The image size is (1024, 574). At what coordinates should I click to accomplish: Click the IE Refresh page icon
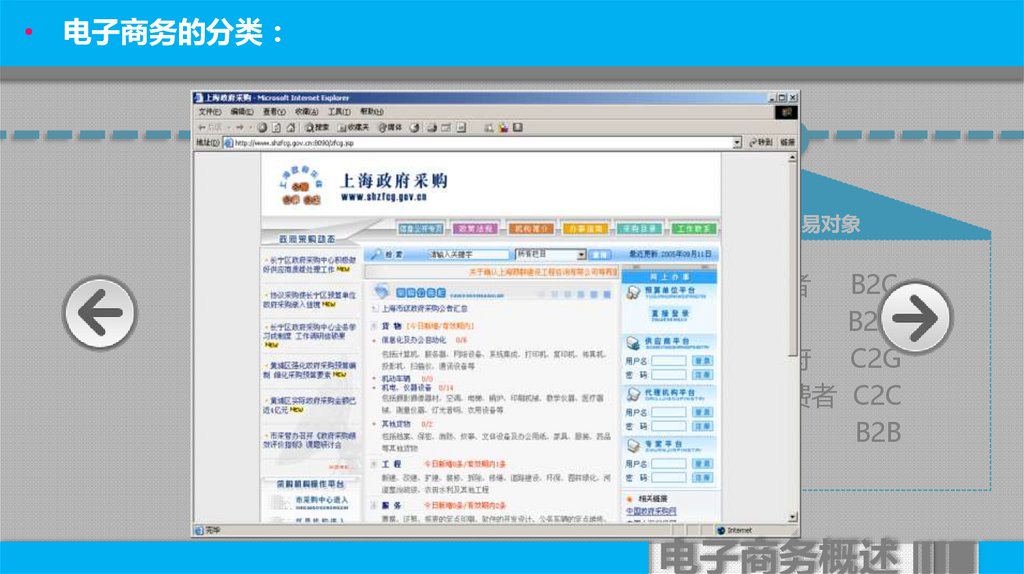pos(276,128)
